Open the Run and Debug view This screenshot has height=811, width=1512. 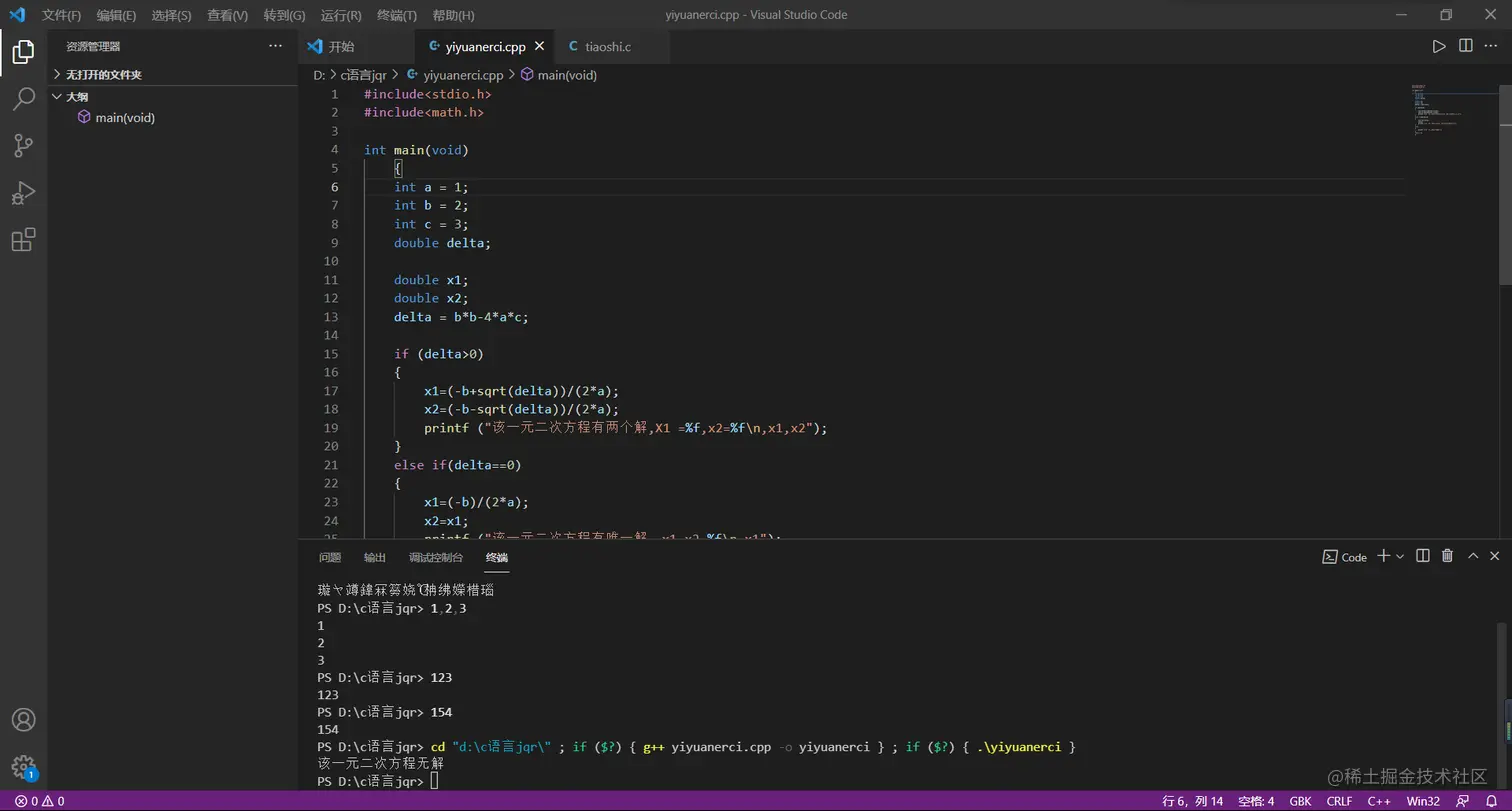[x=23, y=193]
